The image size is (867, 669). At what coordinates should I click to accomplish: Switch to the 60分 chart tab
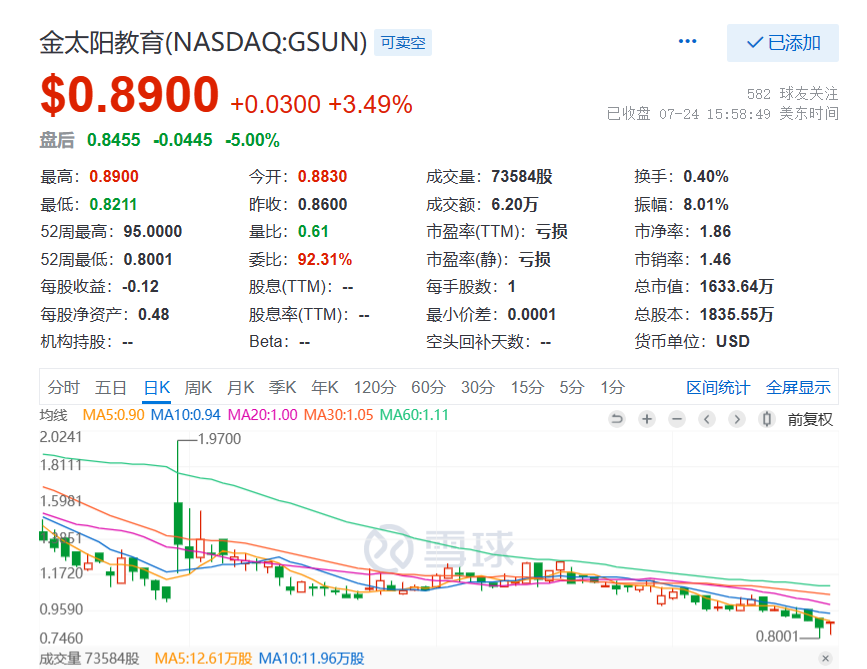tap(428, 387)
